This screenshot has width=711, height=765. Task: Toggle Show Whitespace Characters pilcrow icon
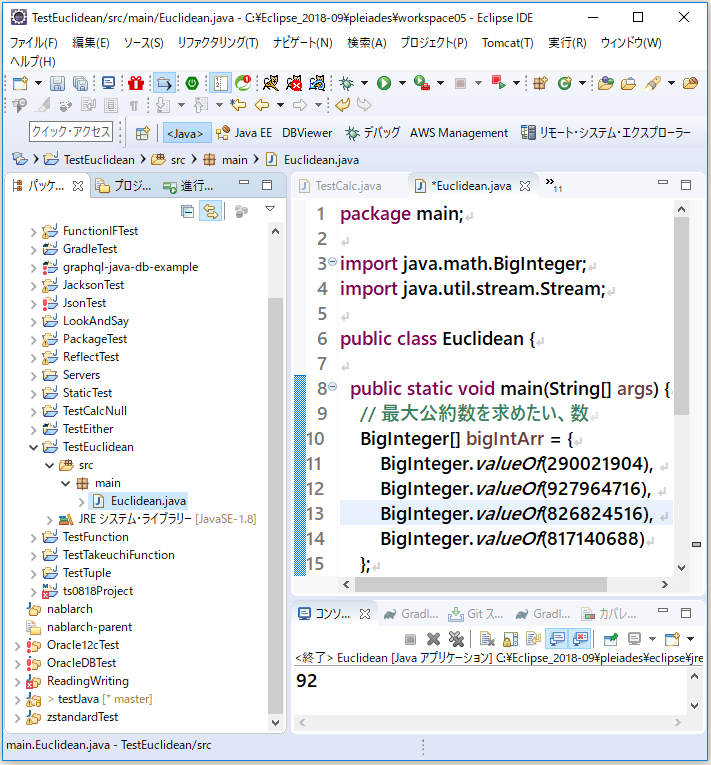tap(134, 105)
